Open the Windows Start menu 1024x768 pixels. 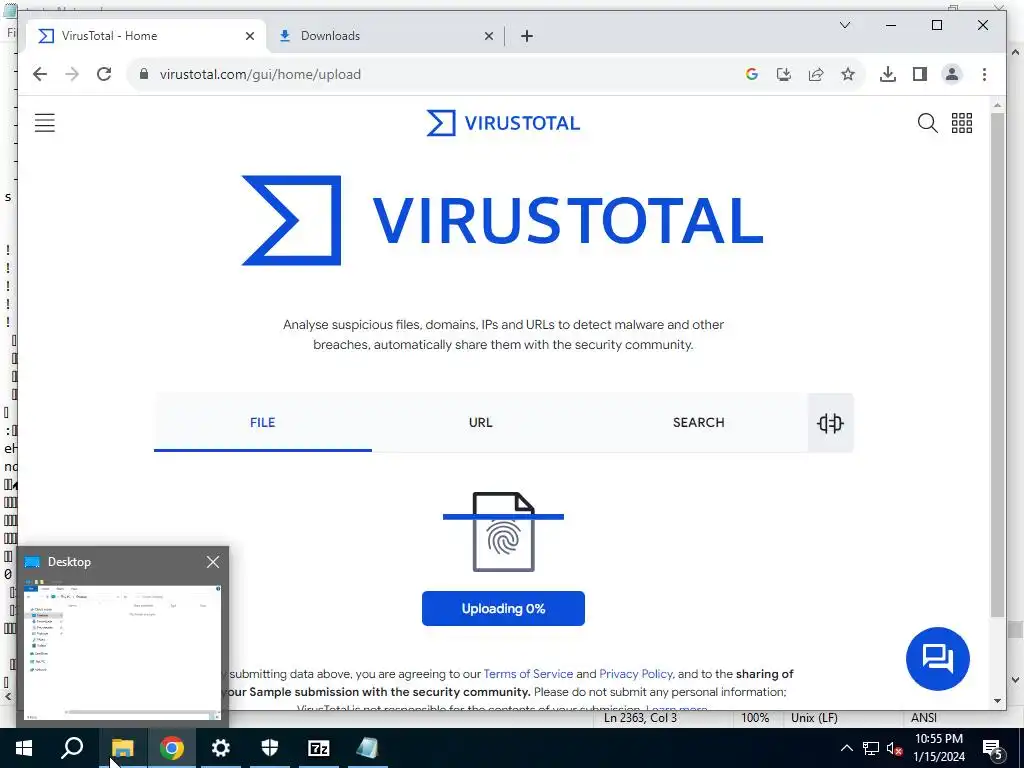(24, 748)
